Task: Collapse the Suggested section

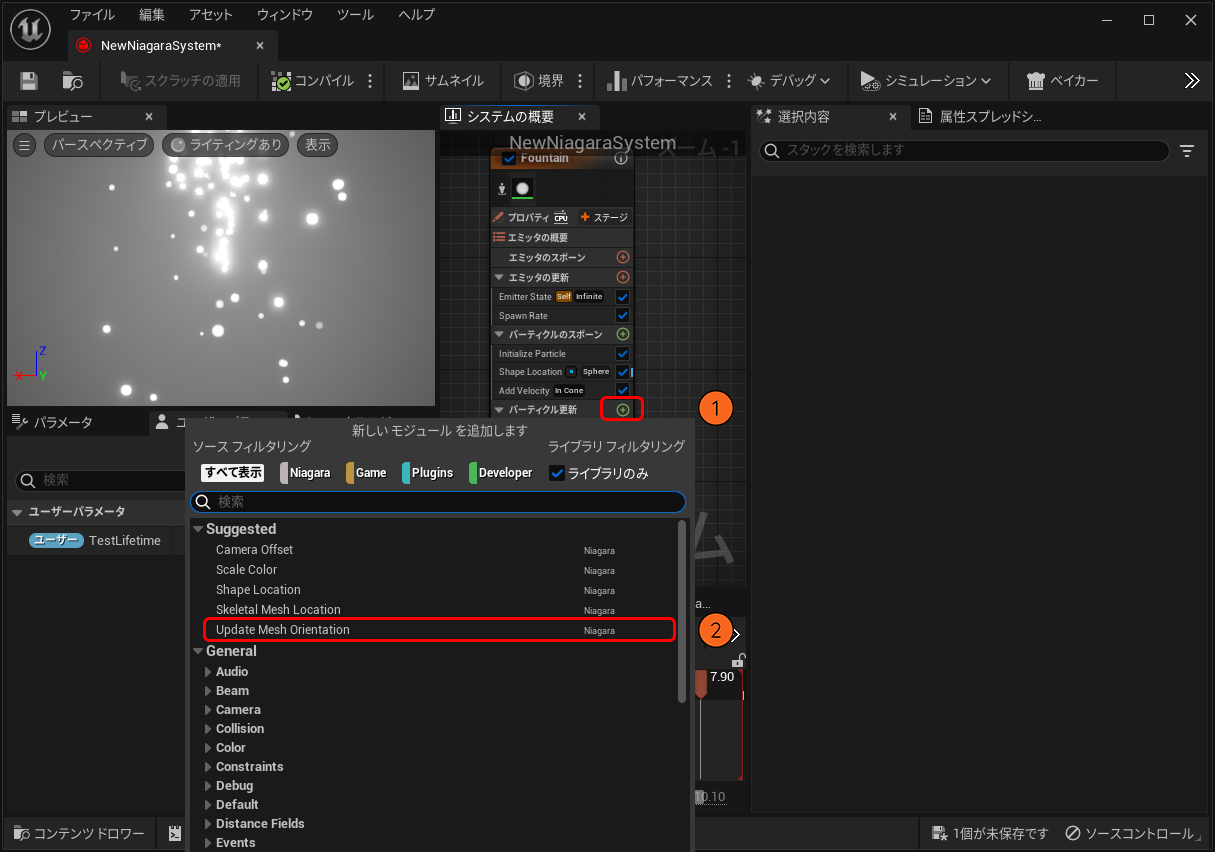Action: (198, 529)
